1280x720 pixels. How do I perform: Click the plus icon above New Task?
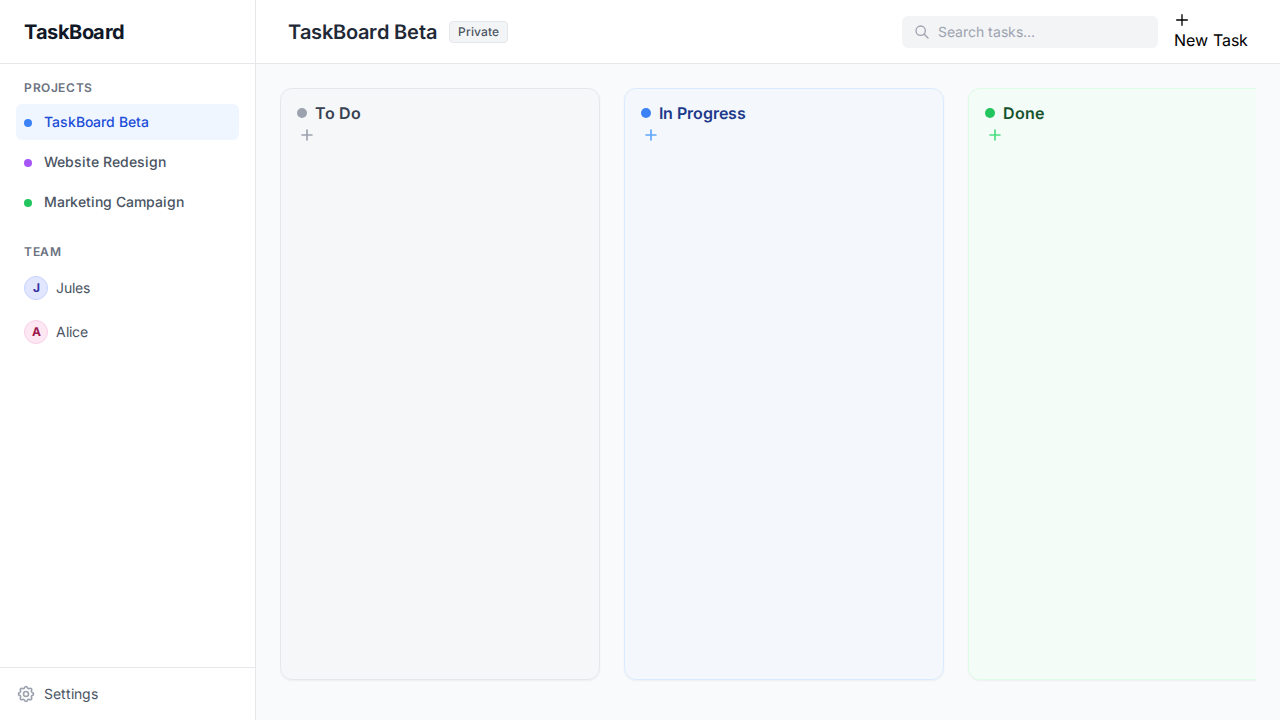pyautogui.click(x=1181, y=19)
